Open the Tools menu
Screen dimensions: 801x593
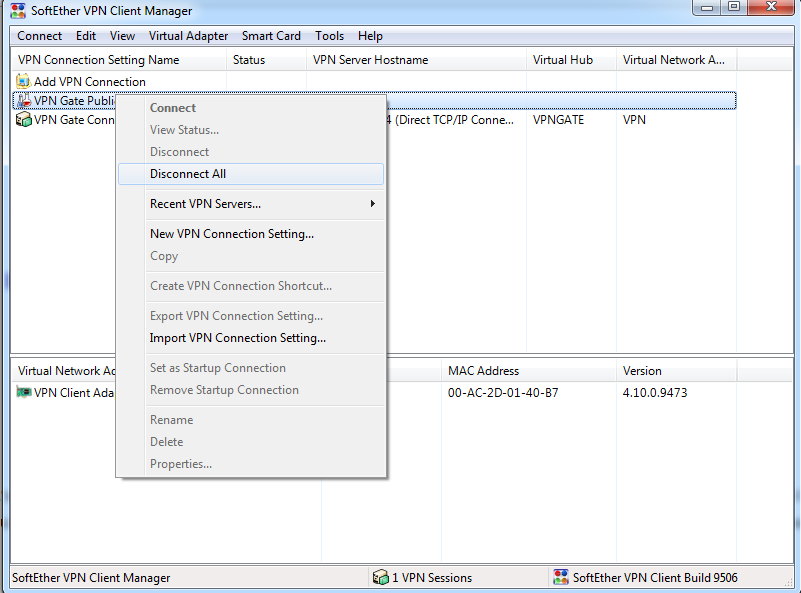click(x=329, y=36)
